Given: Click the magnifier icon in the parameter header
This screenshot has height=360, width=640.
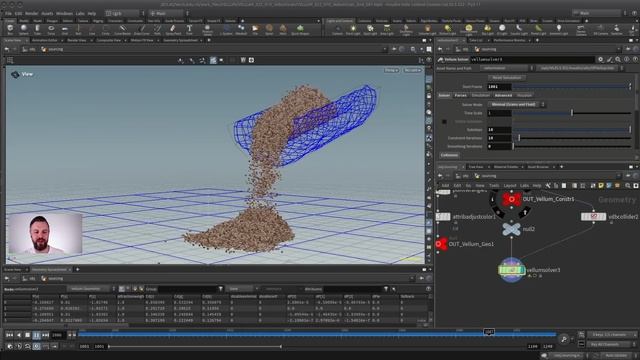Looking at the screenshot, I should pyautogui.click(x=618, y=60).
